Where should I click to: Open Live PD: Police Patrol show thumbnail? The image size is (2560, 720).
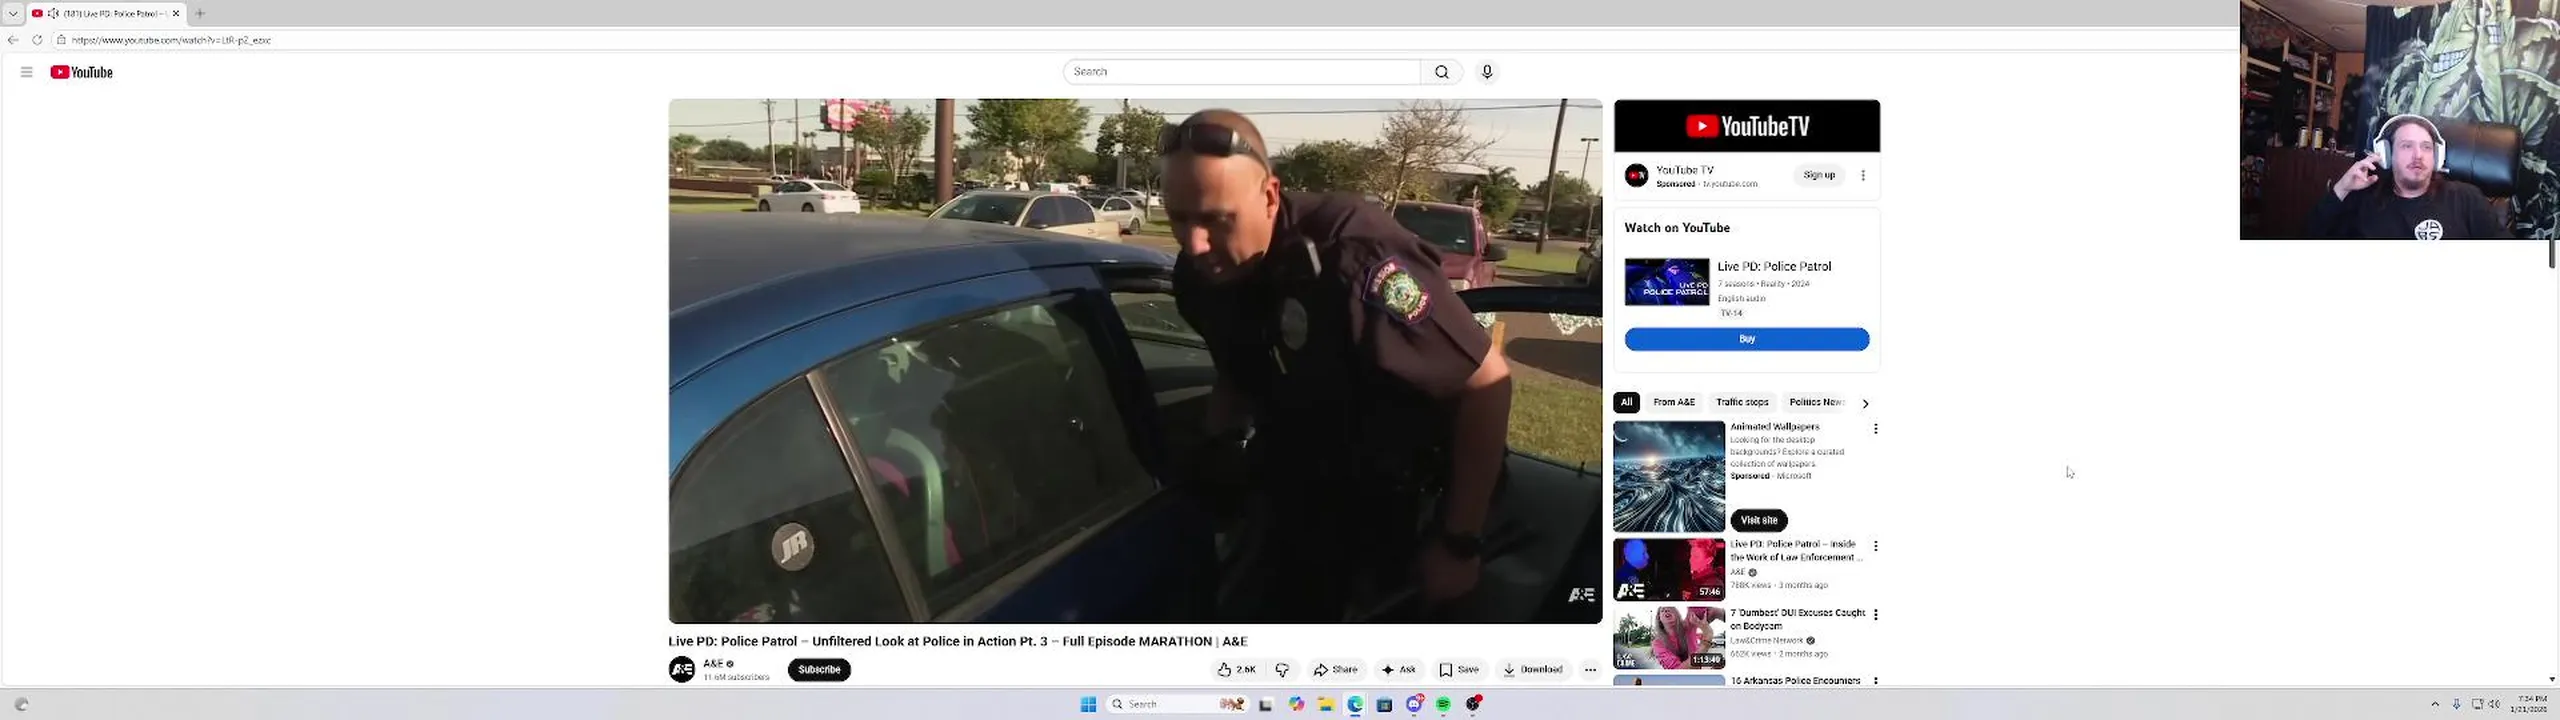click(x=1667, y=282)
